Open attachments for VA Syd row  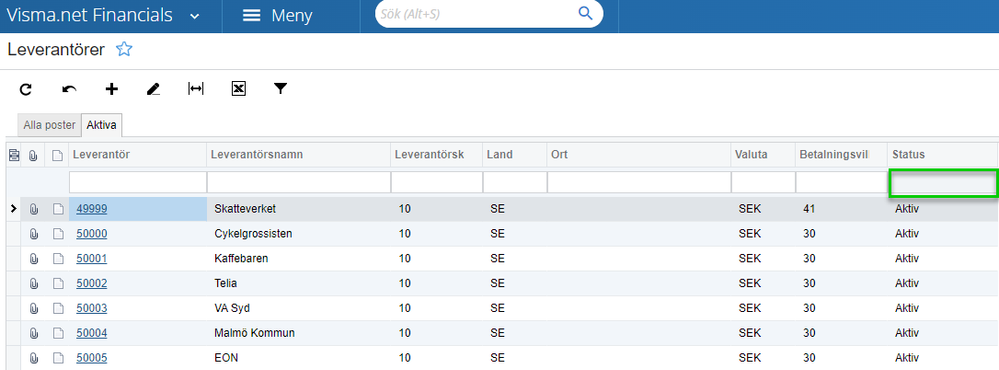coord(34,308)
